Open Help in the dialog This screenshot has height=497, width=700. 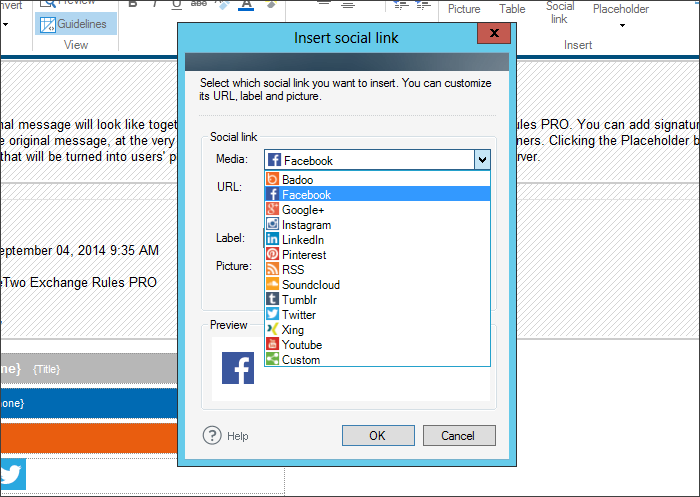pos(226,436)
